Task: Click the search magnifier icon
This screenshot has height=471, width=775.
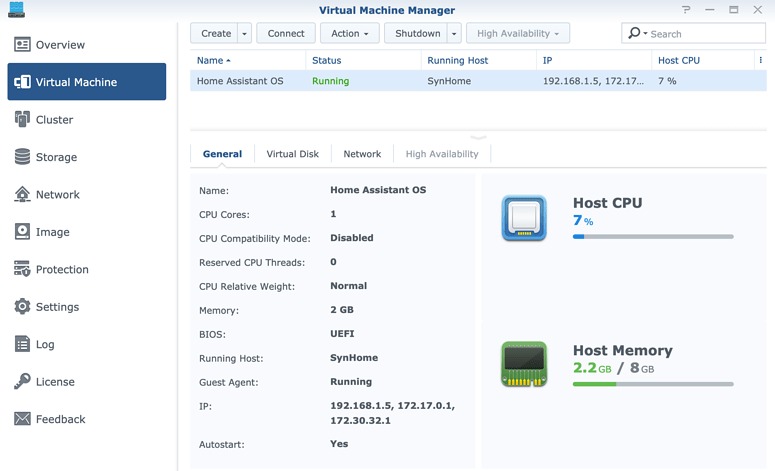Action: tap(634, 33)
